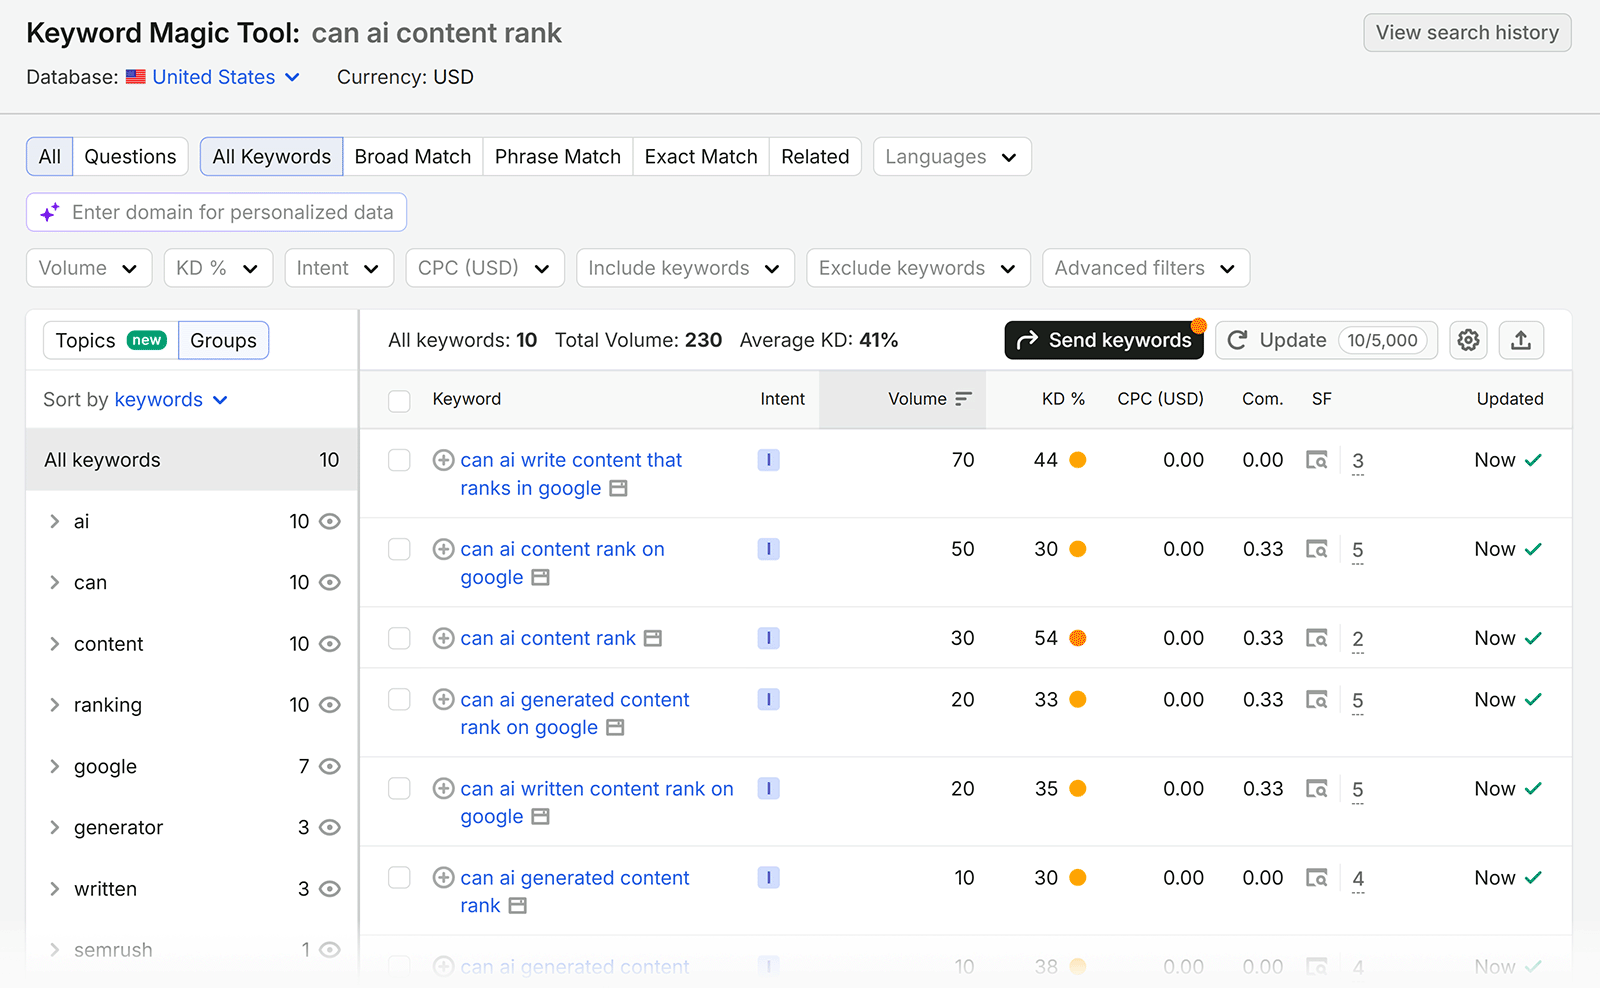Click SERP features count 3 in first row

point(1358,461)
